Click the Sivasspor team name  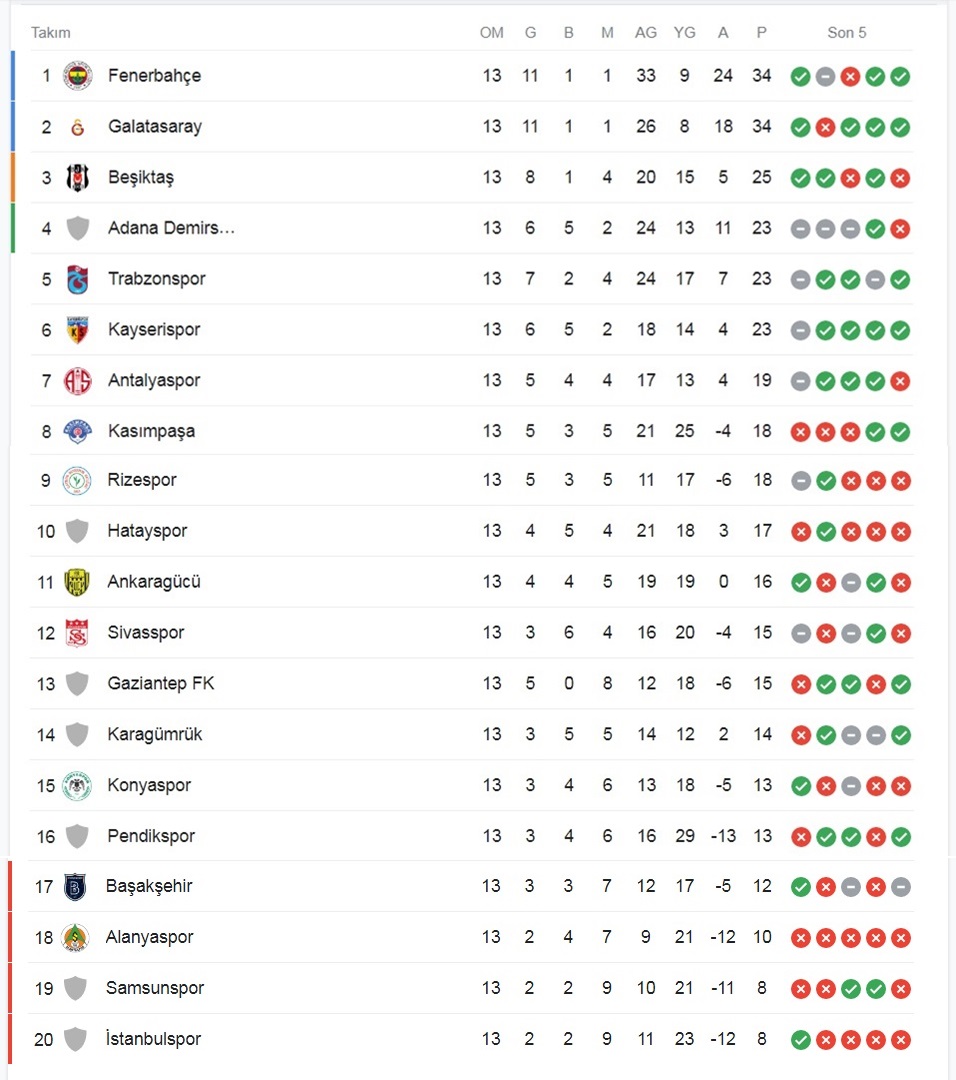click(x=146, y=632)
